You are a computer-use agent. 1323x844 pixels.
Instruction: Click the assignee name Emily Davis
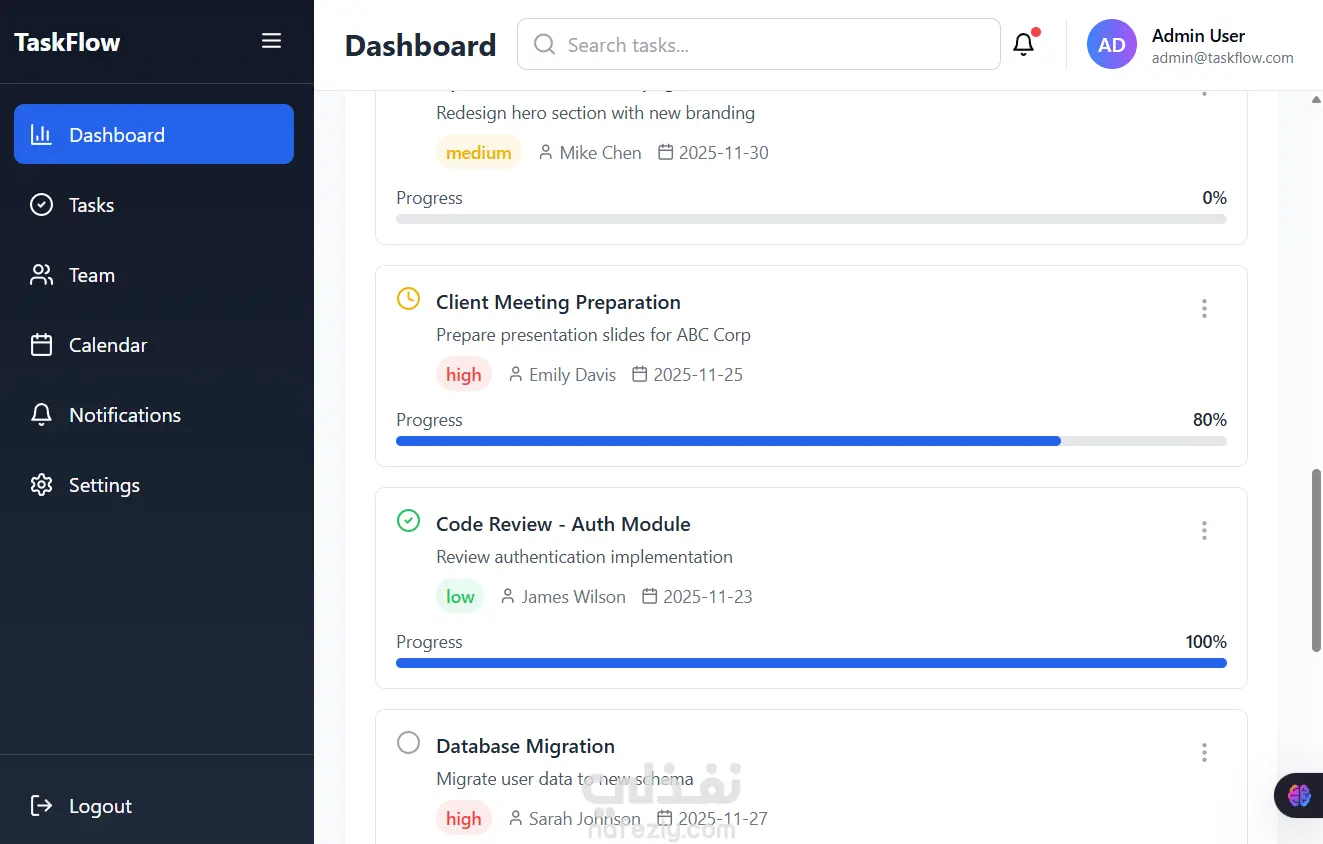click(572, 375)
